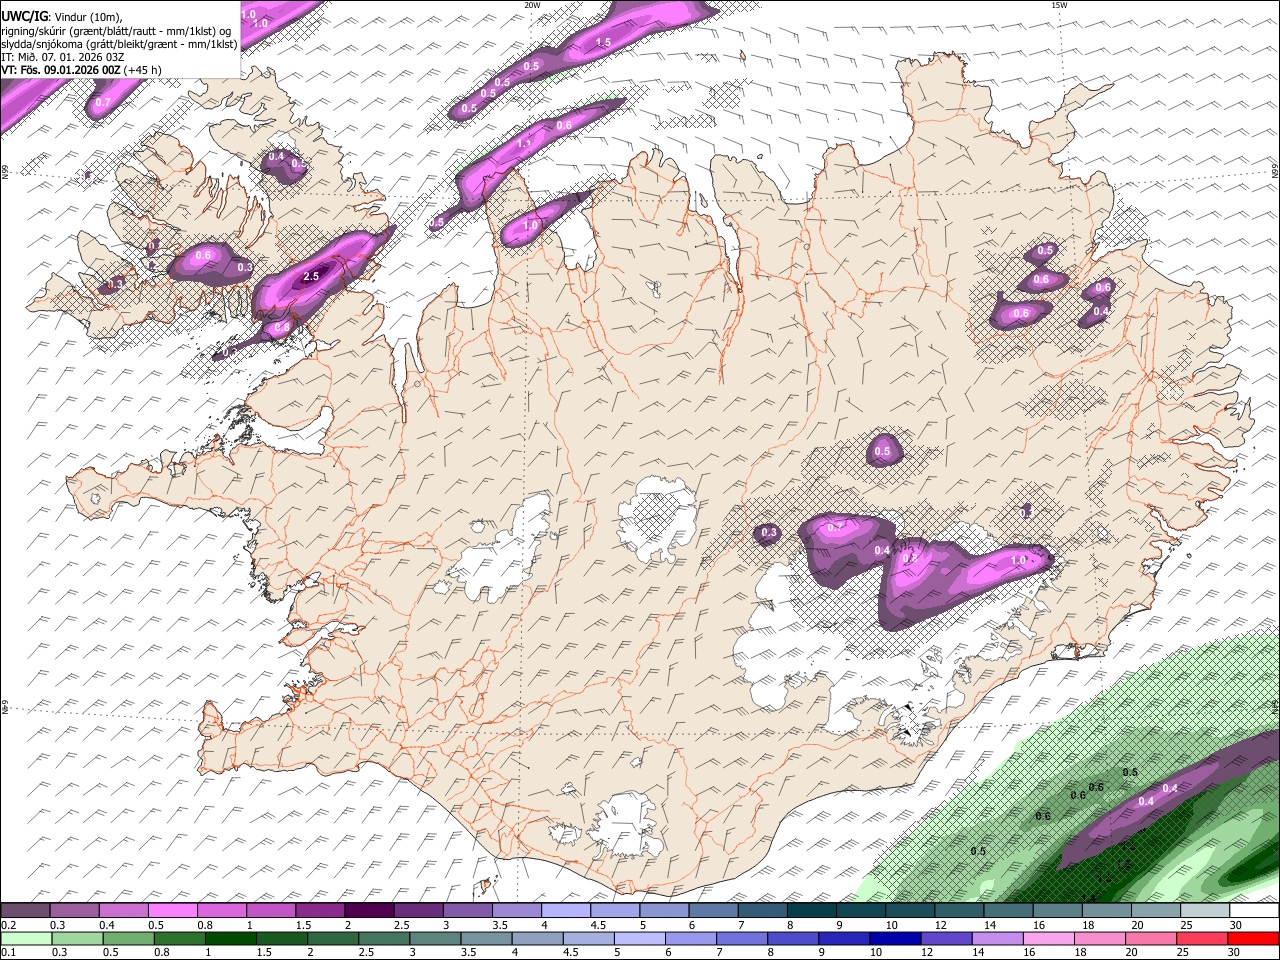Pick the dark teal swatch between 8 and 9 in snow scale

(811, 911)
